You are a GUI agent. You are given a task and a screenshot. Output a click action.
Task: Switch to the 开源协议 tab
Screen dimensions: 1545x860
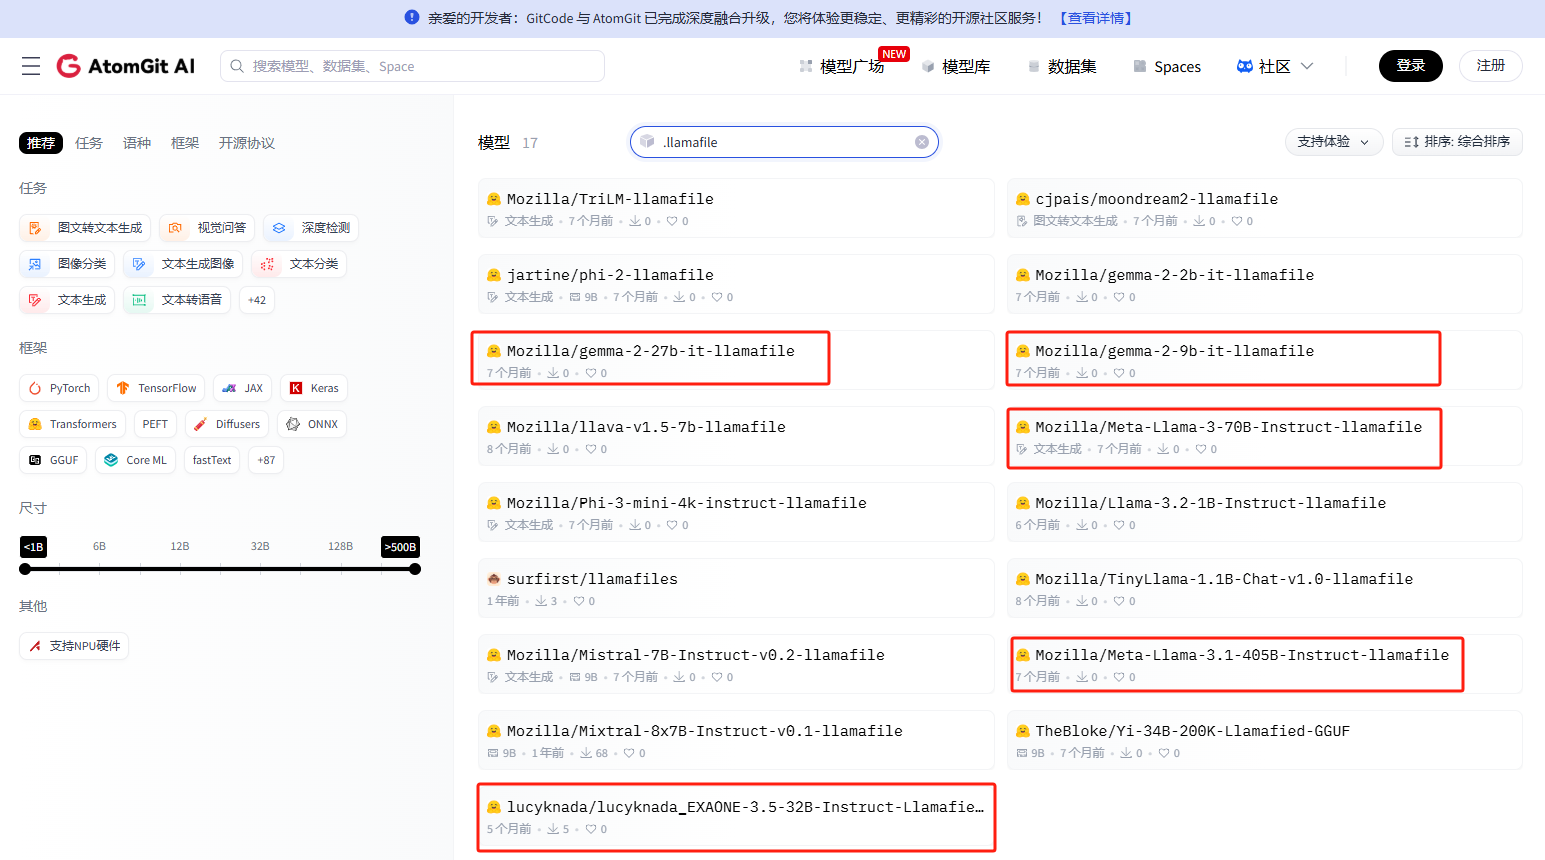(247, 143)
